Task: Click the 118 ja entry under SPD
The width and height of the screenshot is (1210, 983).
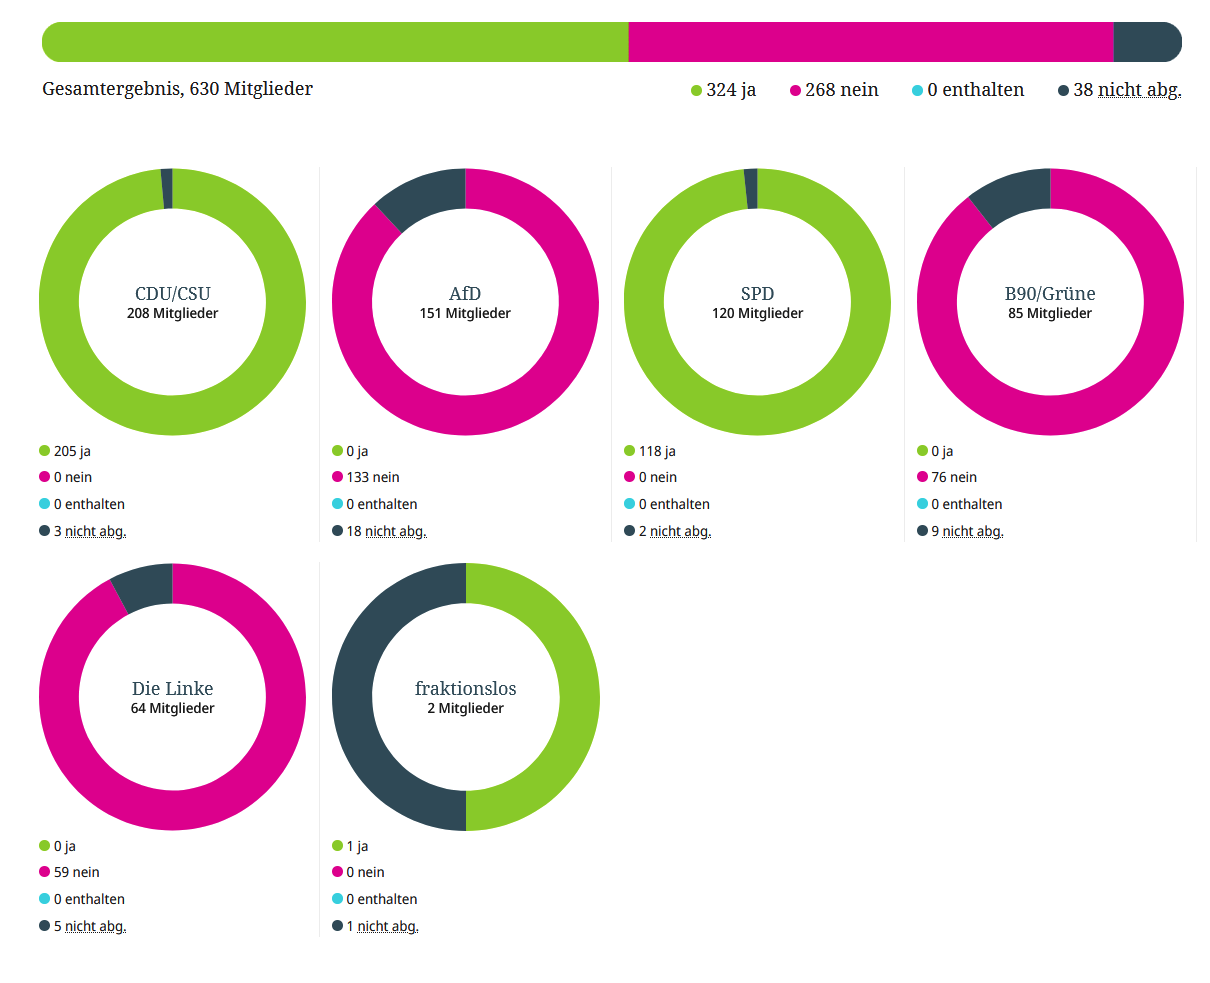Action: tap(657, 451)
